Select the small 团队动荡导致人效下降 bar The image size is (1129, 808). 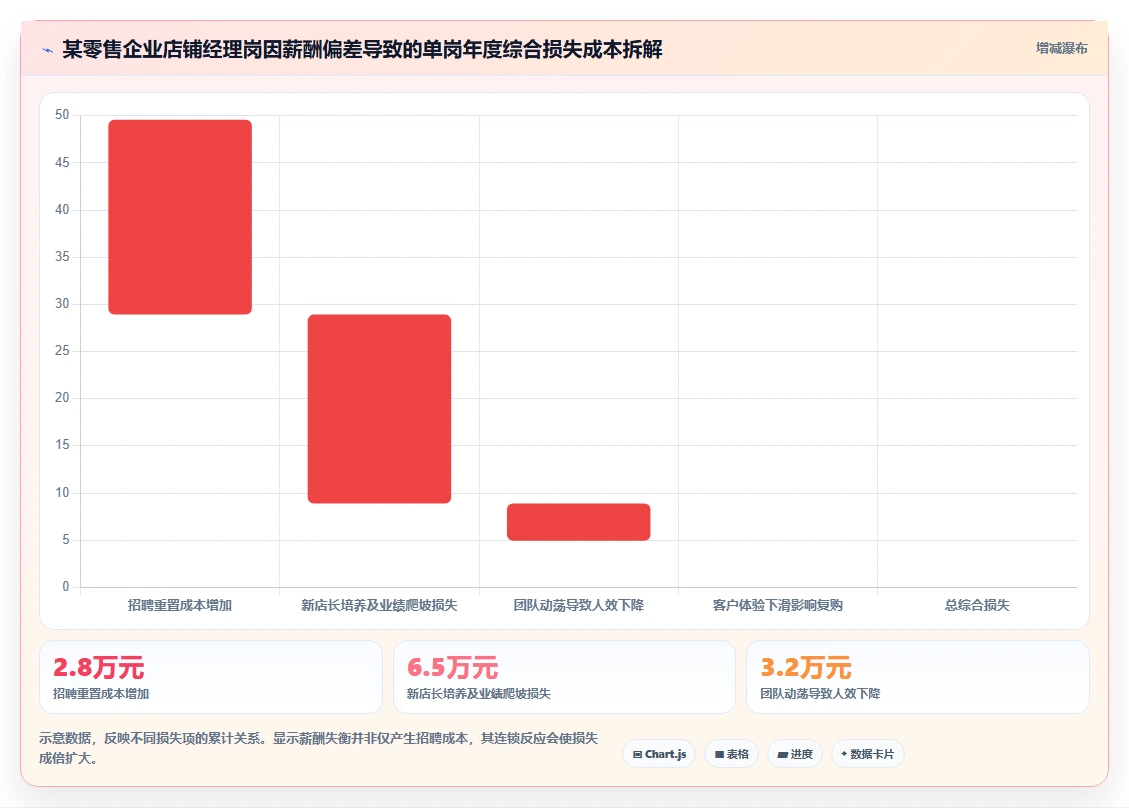coord(579,521)
